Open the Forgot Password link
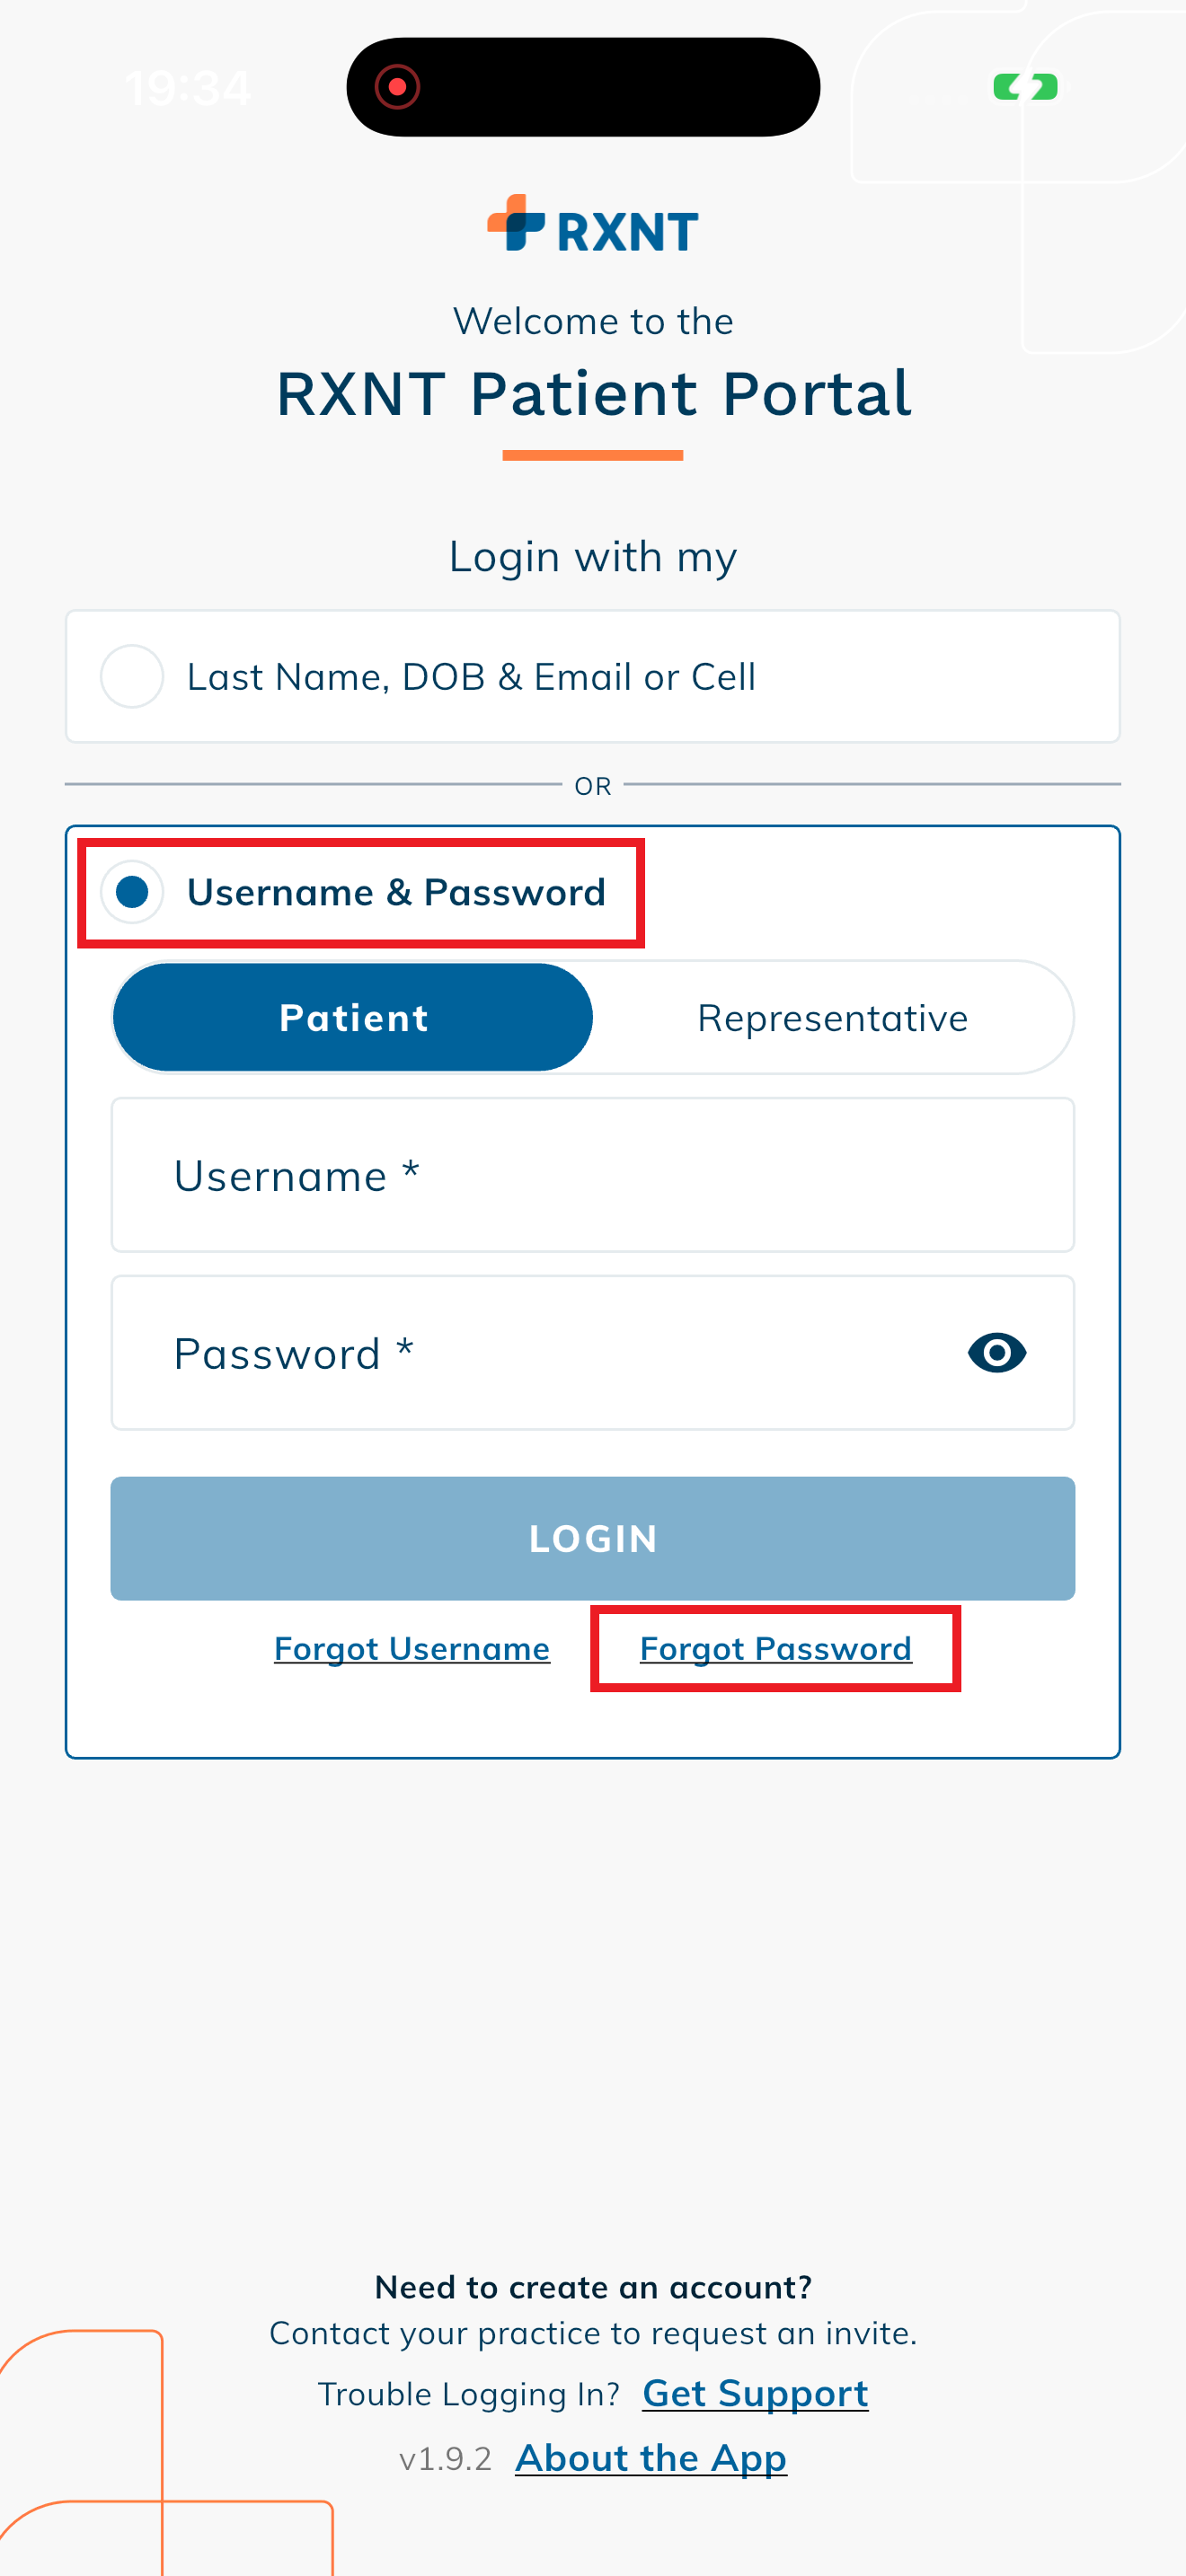This screenshot has width=1186, height=2576. pos(775,1648)
